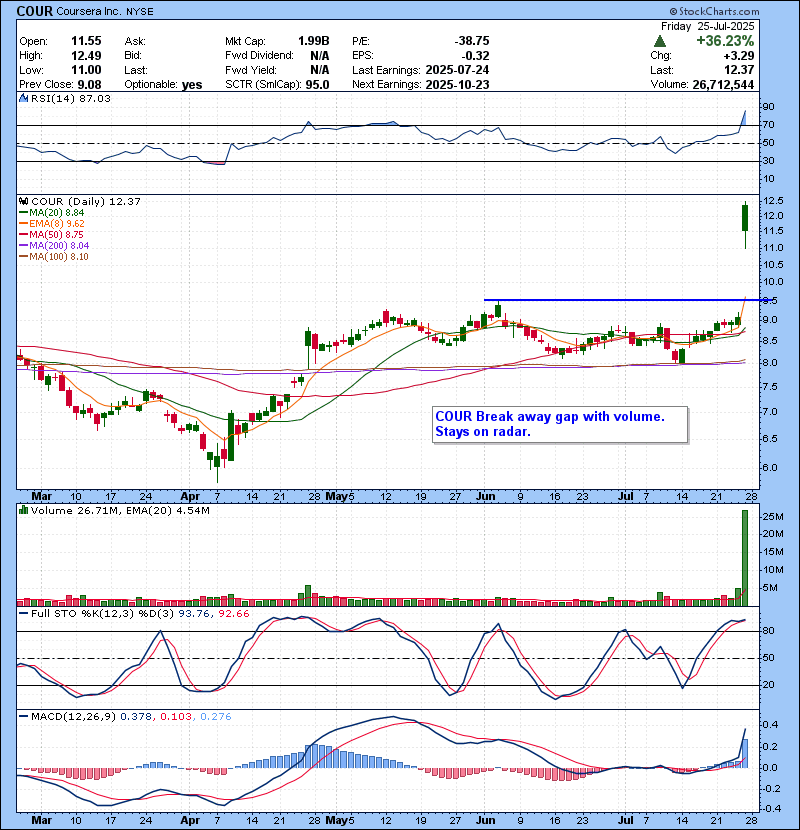Screen dimensions: 800x830
Task: Click the blue break away gap annotation box
Action: [x=560, y=425]
